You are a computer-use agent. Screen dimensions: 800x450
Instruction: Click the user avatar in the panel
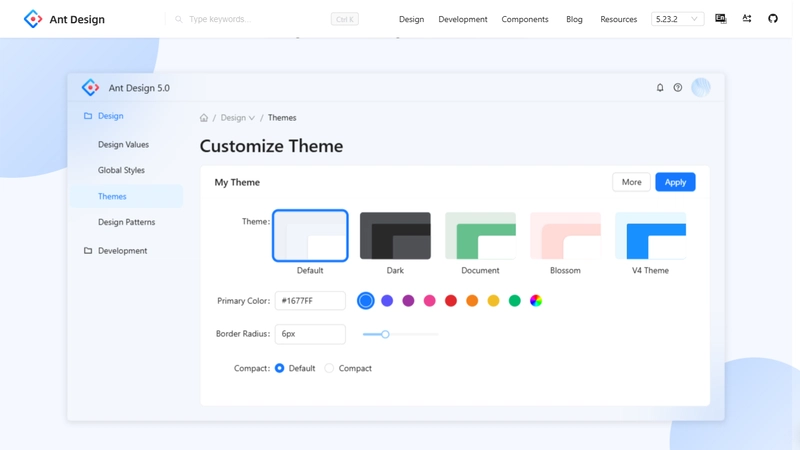pyautogui.click(x=701, y=88)
